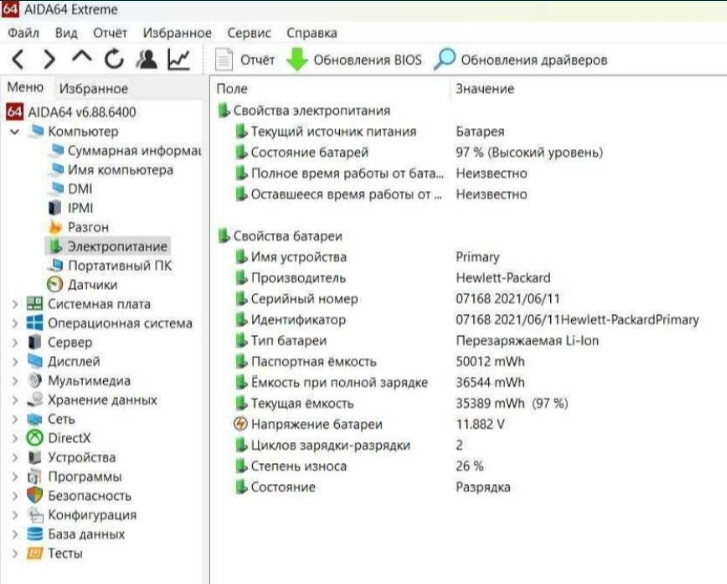
Task: Click the AIDA64 v6.88.6400 root icon
Action: click(x=14, y=112)
